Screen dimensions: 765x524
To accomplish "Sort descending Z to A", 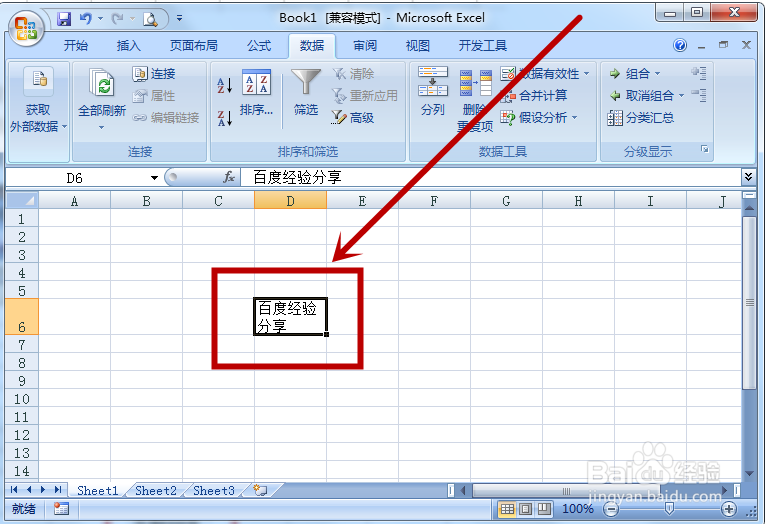I will tap(224, 118).
